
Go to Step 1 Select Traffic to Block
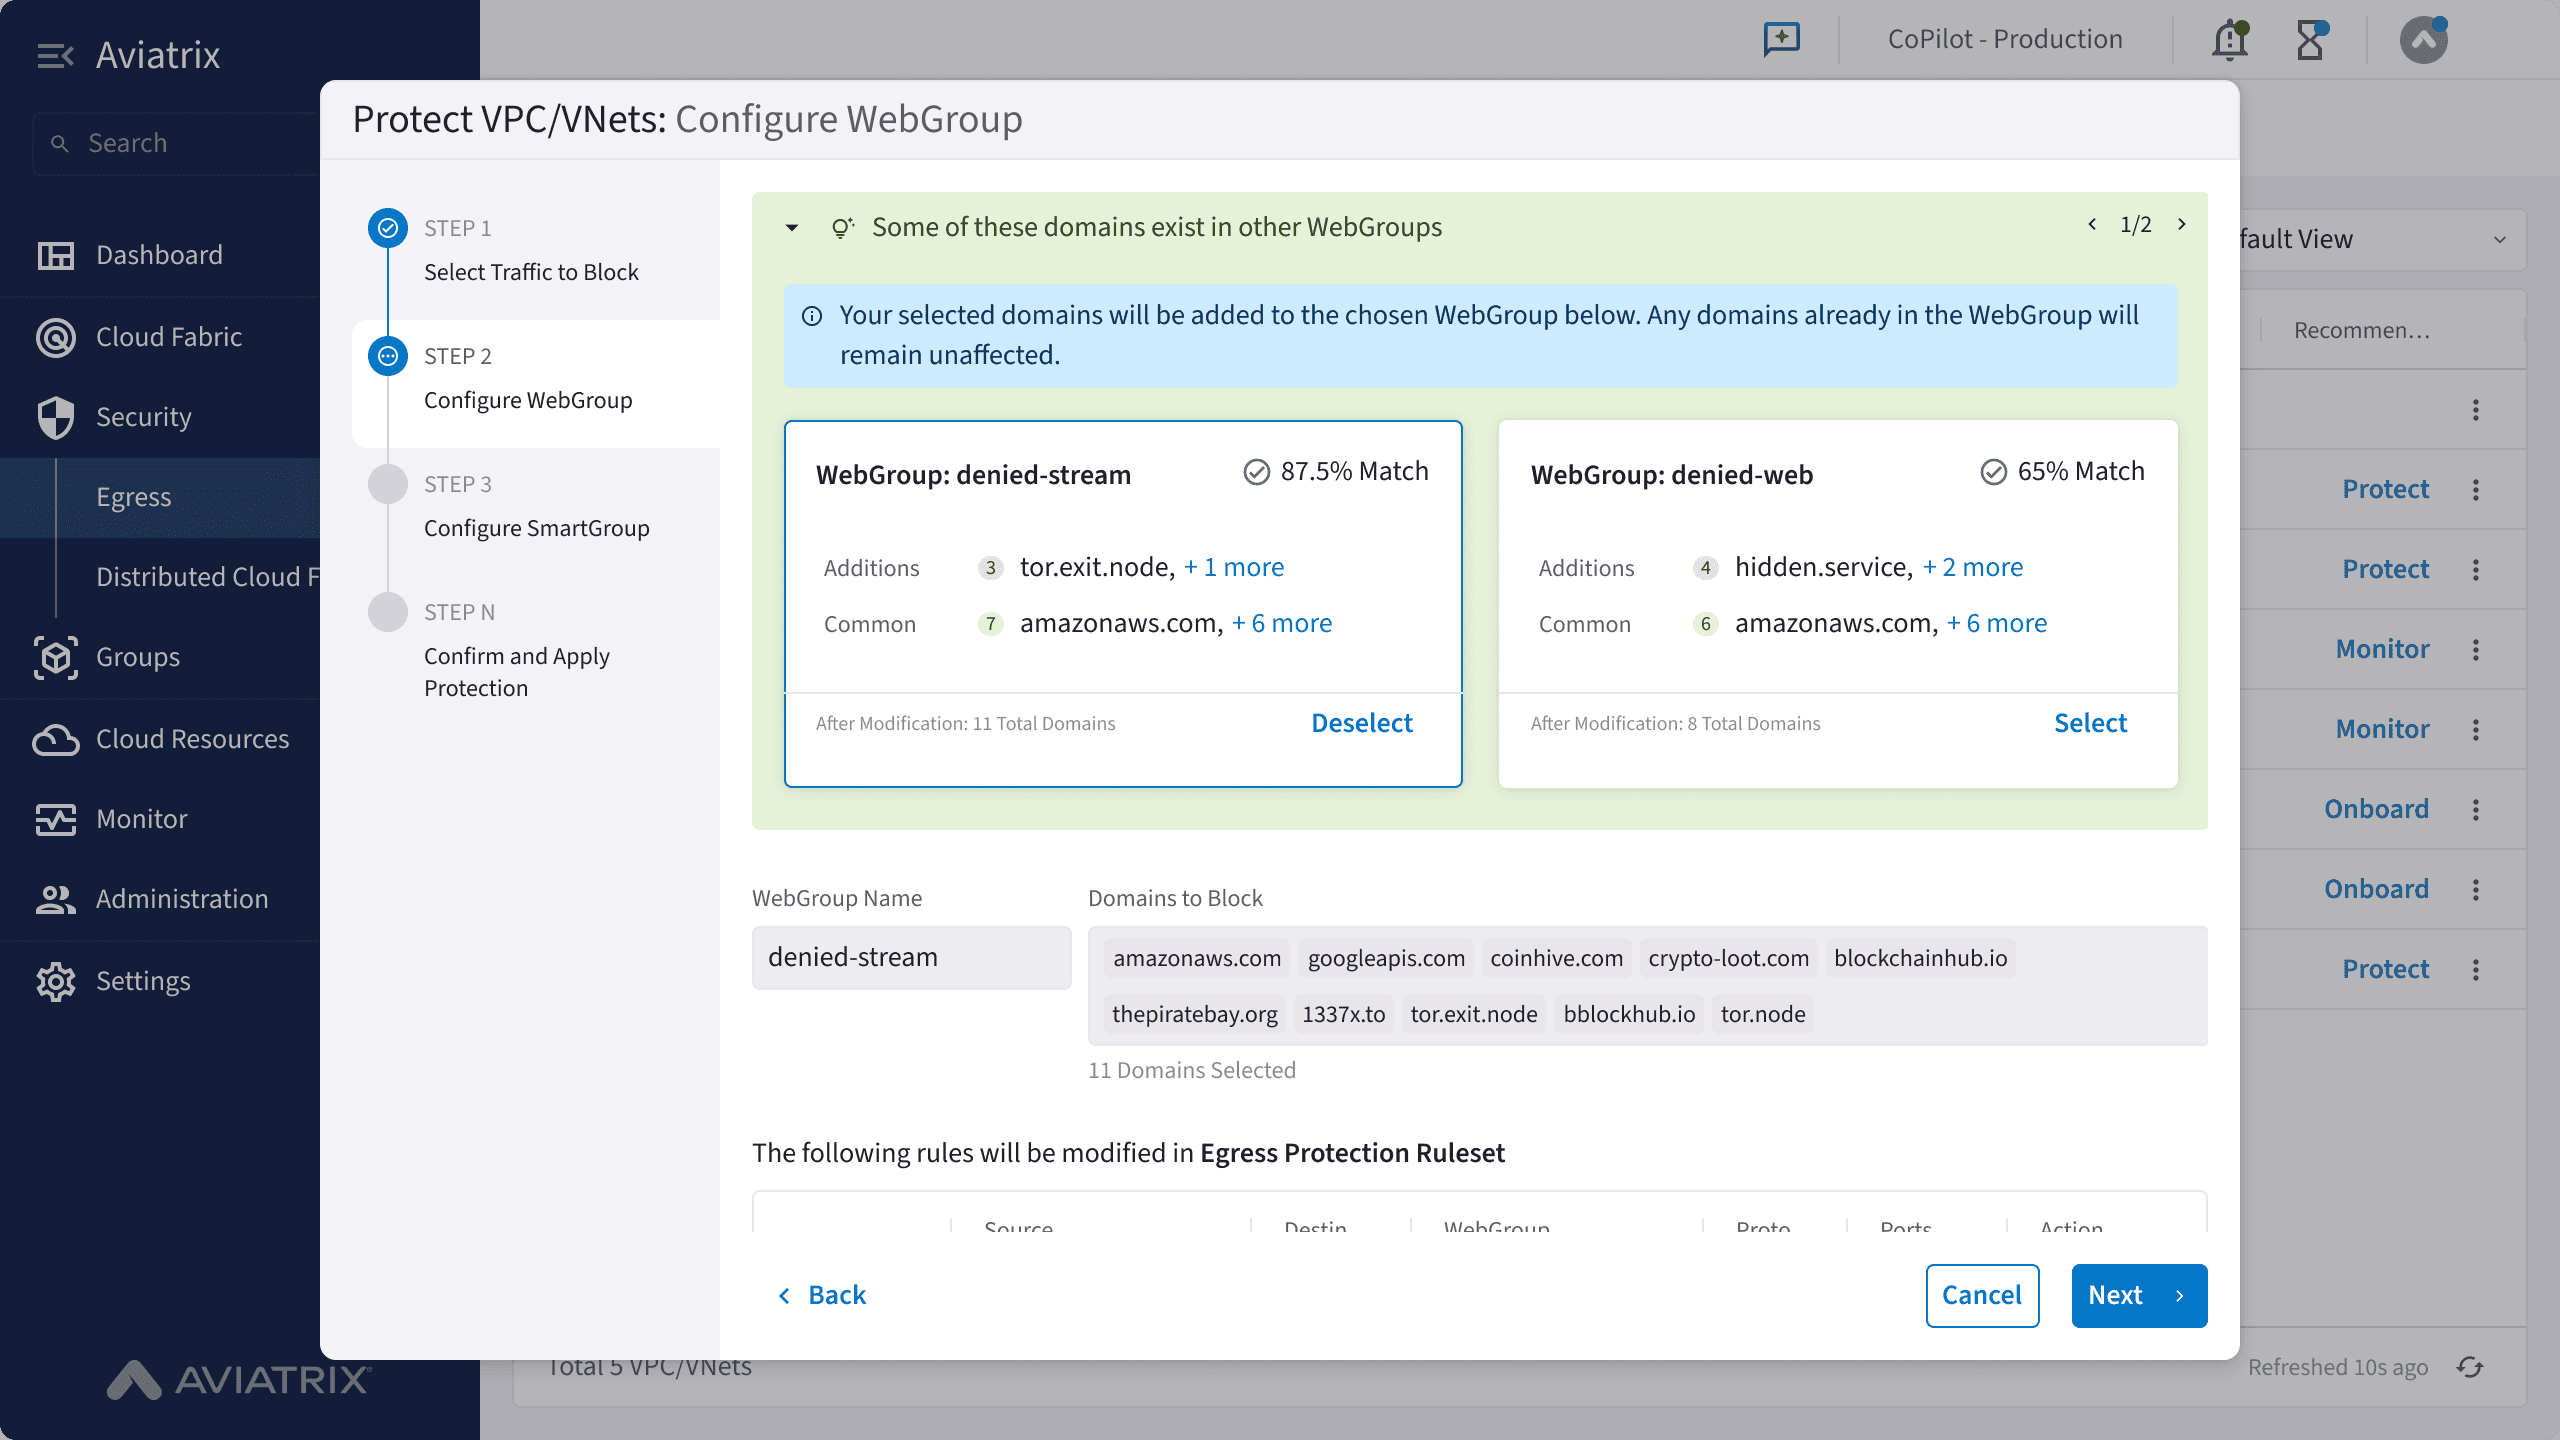(x=531, y=252)
